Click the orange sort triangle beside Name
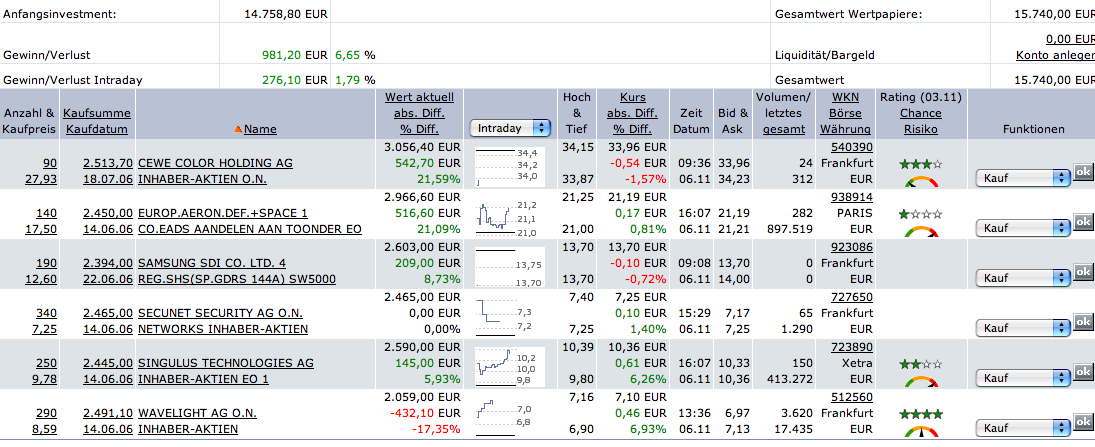Viewport: 1095px width, 447px height. [x=238, y=129]
